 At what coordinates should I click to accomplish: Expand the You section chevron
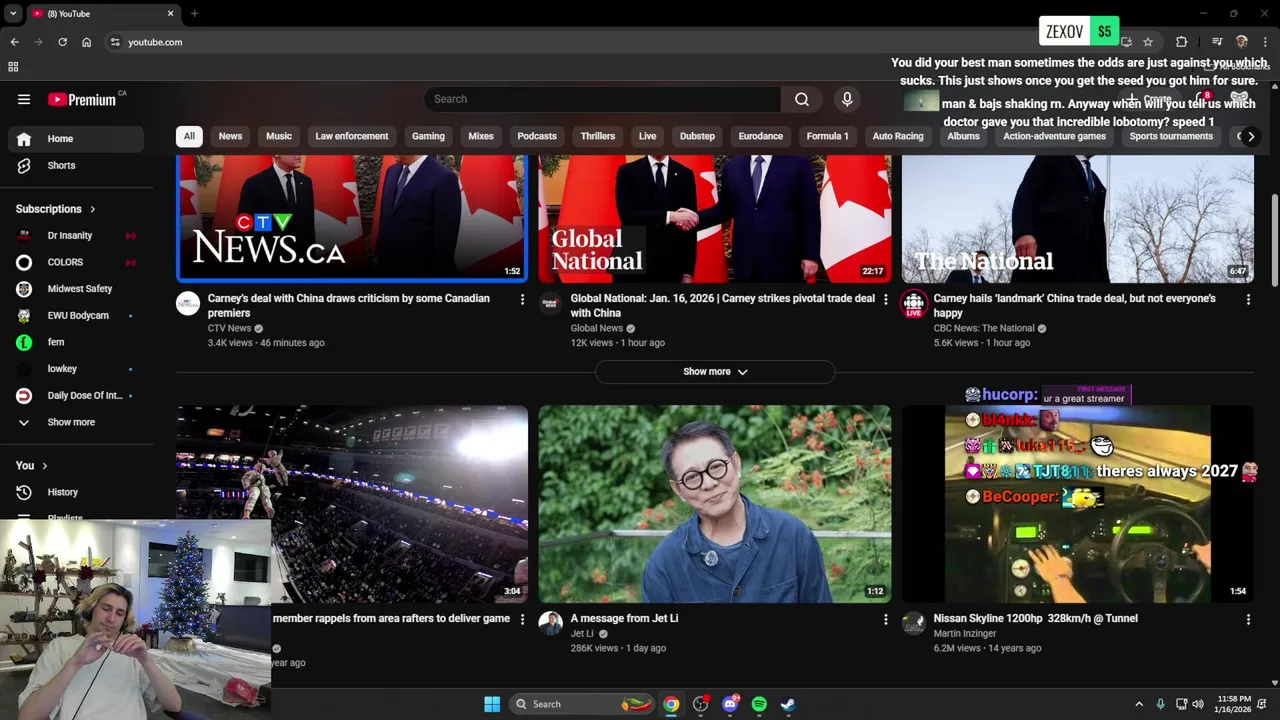tap(44, 465)
